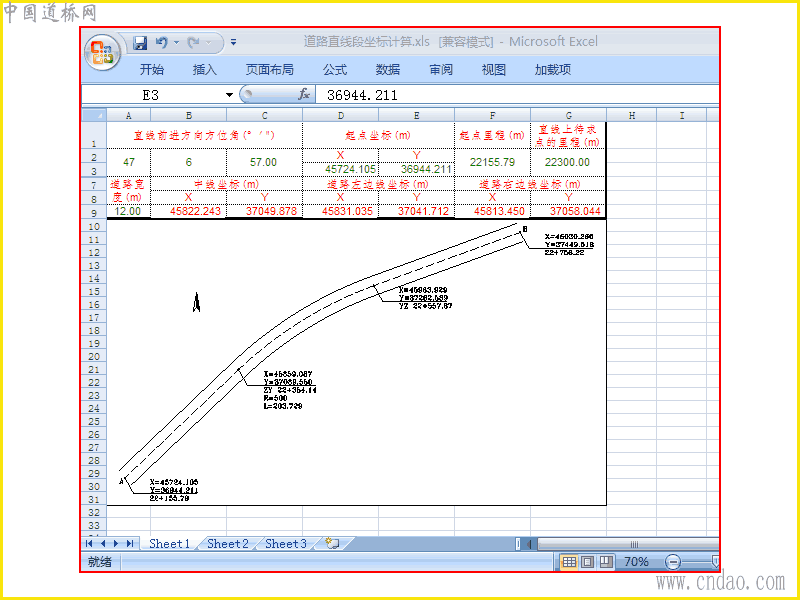Switch to Page Layout view
The height and width of the screenshot is (600, 800).
[587, 562]
